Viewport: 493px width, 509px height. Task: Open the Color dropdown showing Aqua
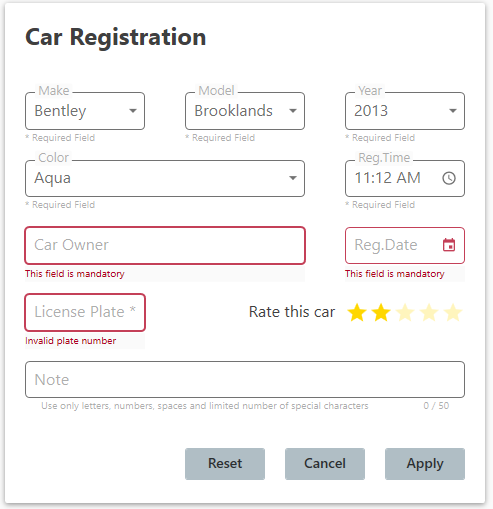[165, 178]
